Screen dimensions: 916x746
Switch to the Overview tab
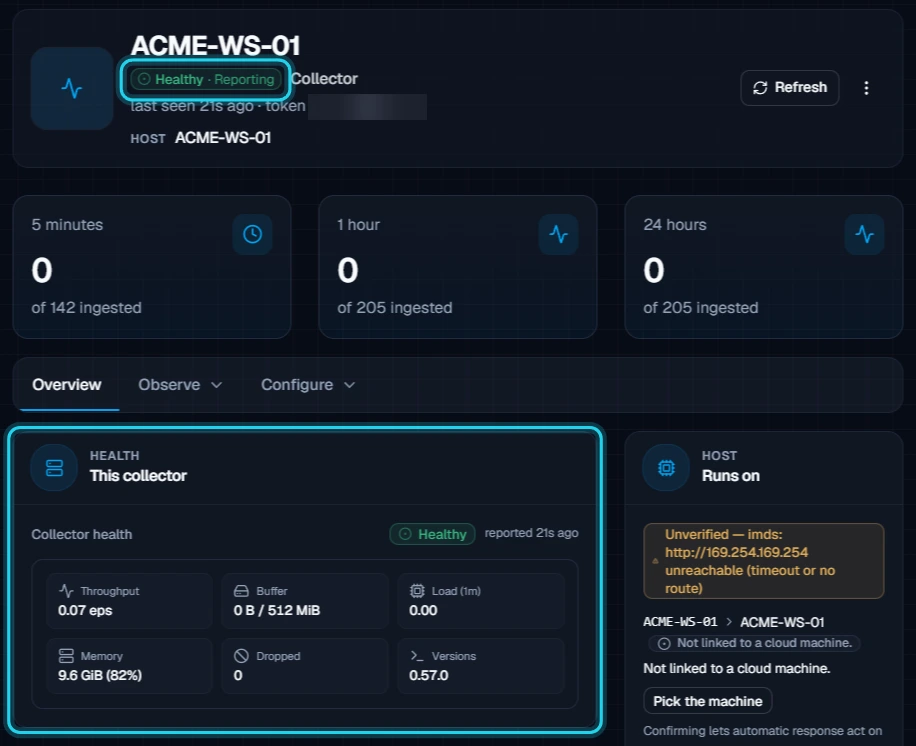coord(67,384)
